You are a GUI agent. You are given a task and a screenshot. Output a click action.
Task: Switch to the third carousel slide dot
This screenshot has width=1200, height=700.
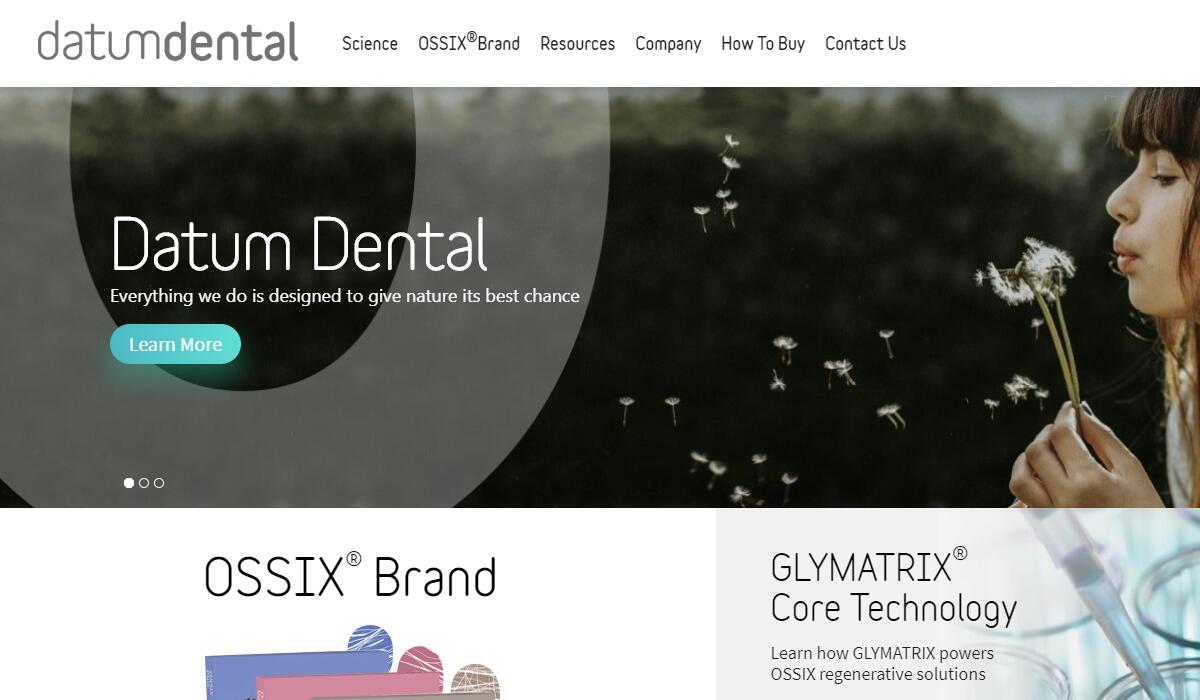point(159,483)
